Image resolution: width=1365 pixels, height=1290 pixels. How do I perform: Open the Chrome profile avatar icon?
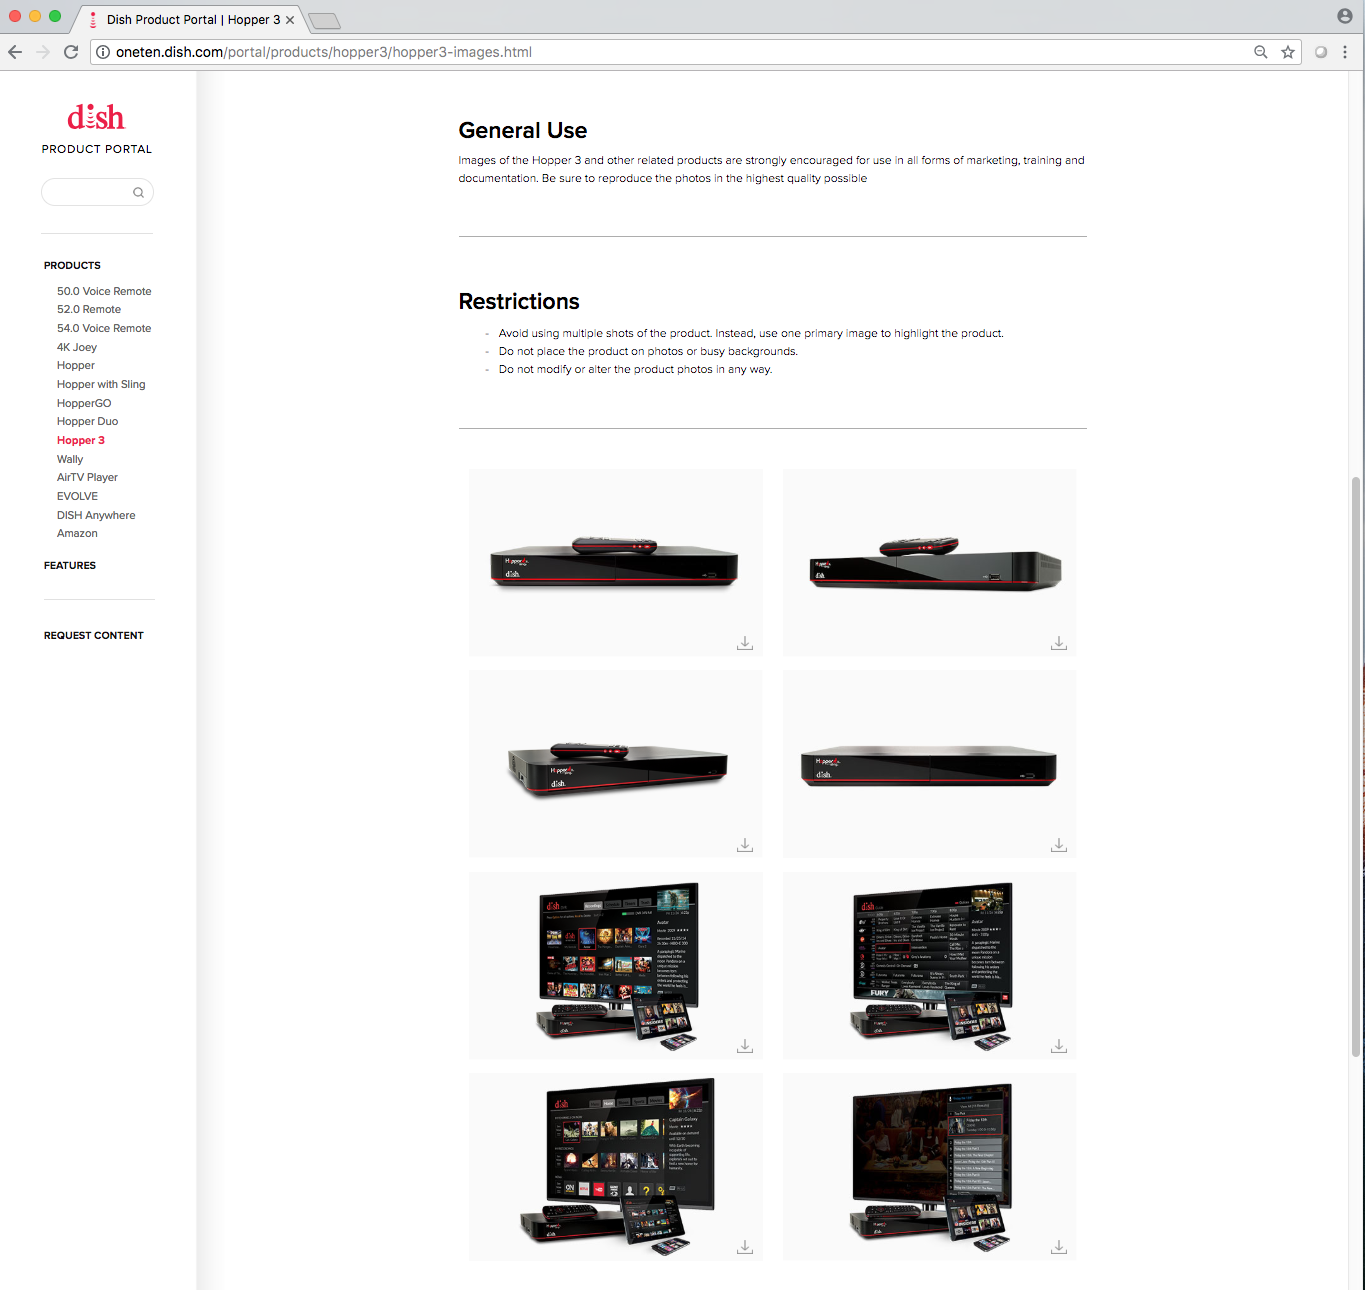click(1345, 16)
